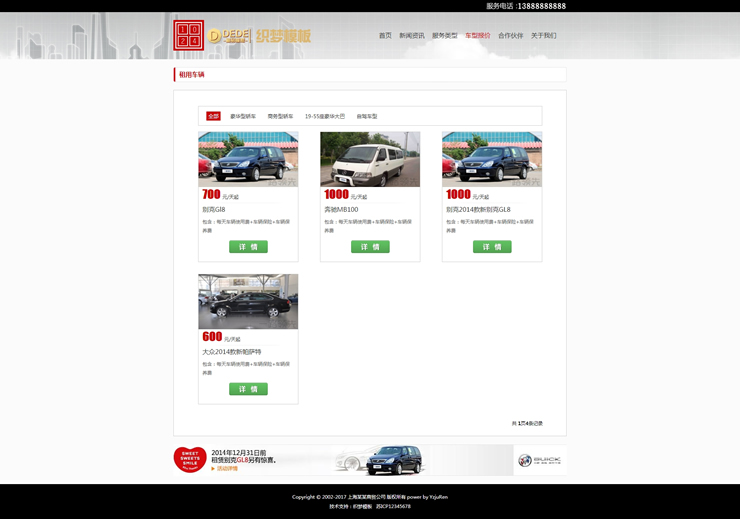
Task: Select the 全部 filter tab
Action: tap(213, 116)
